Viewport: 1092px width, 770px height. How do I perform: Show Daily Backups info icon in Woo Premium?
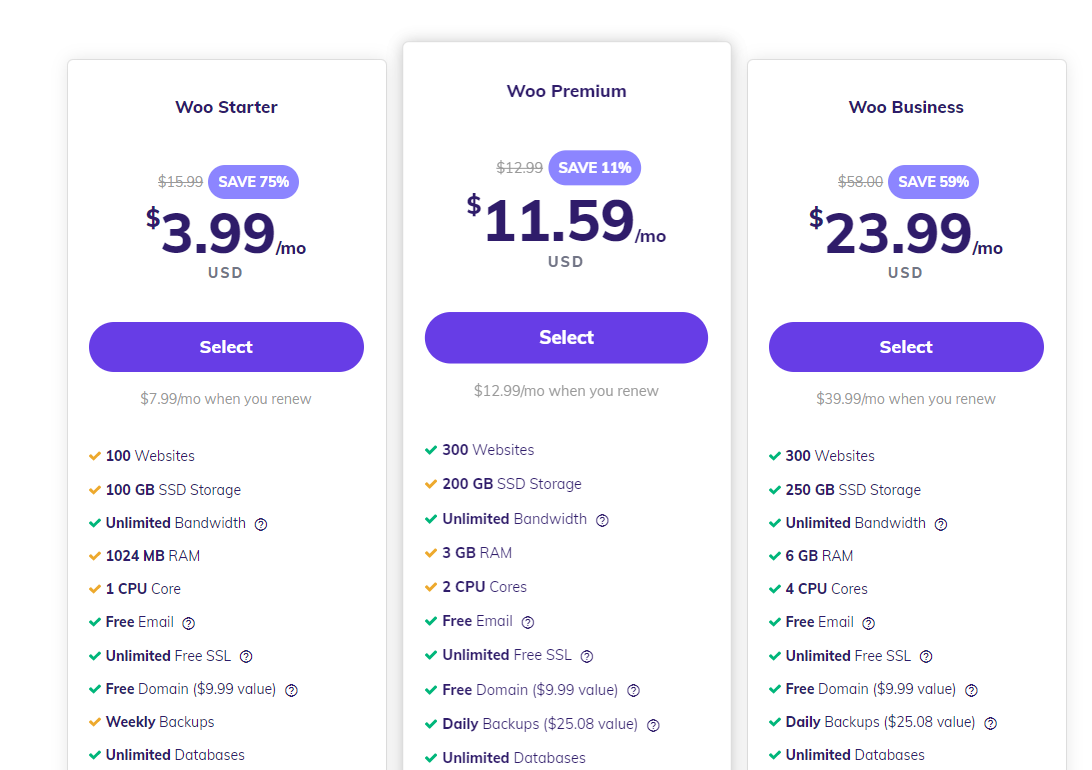point(653,725)
